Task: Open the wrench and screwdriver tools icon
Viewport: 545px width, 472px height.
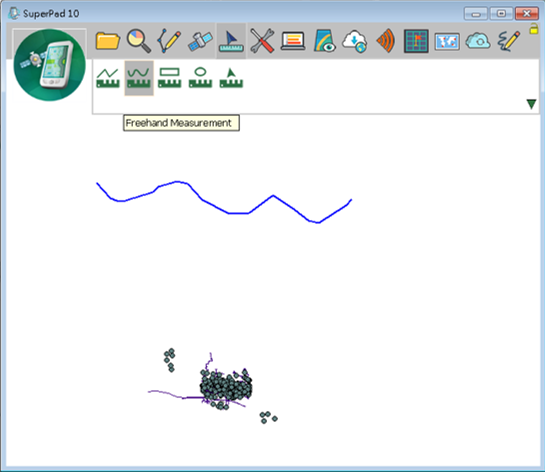Action: coord(262,41)
